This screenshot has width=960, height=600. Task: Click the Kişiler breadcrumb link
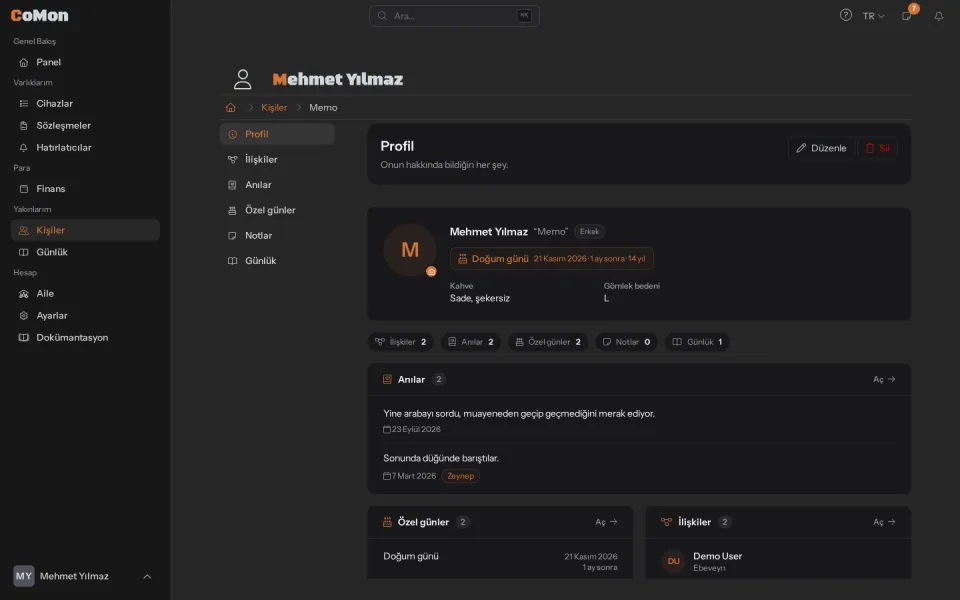[x=274, y=108]
